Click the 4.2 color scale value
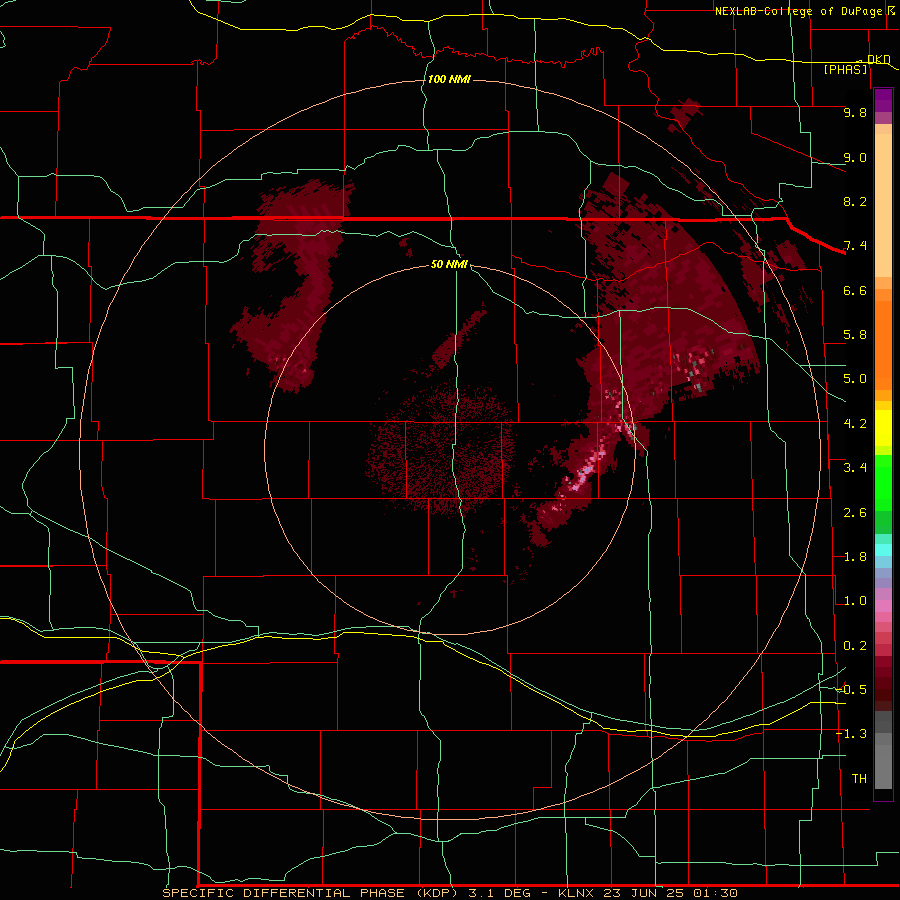 [x=855, y=424]
